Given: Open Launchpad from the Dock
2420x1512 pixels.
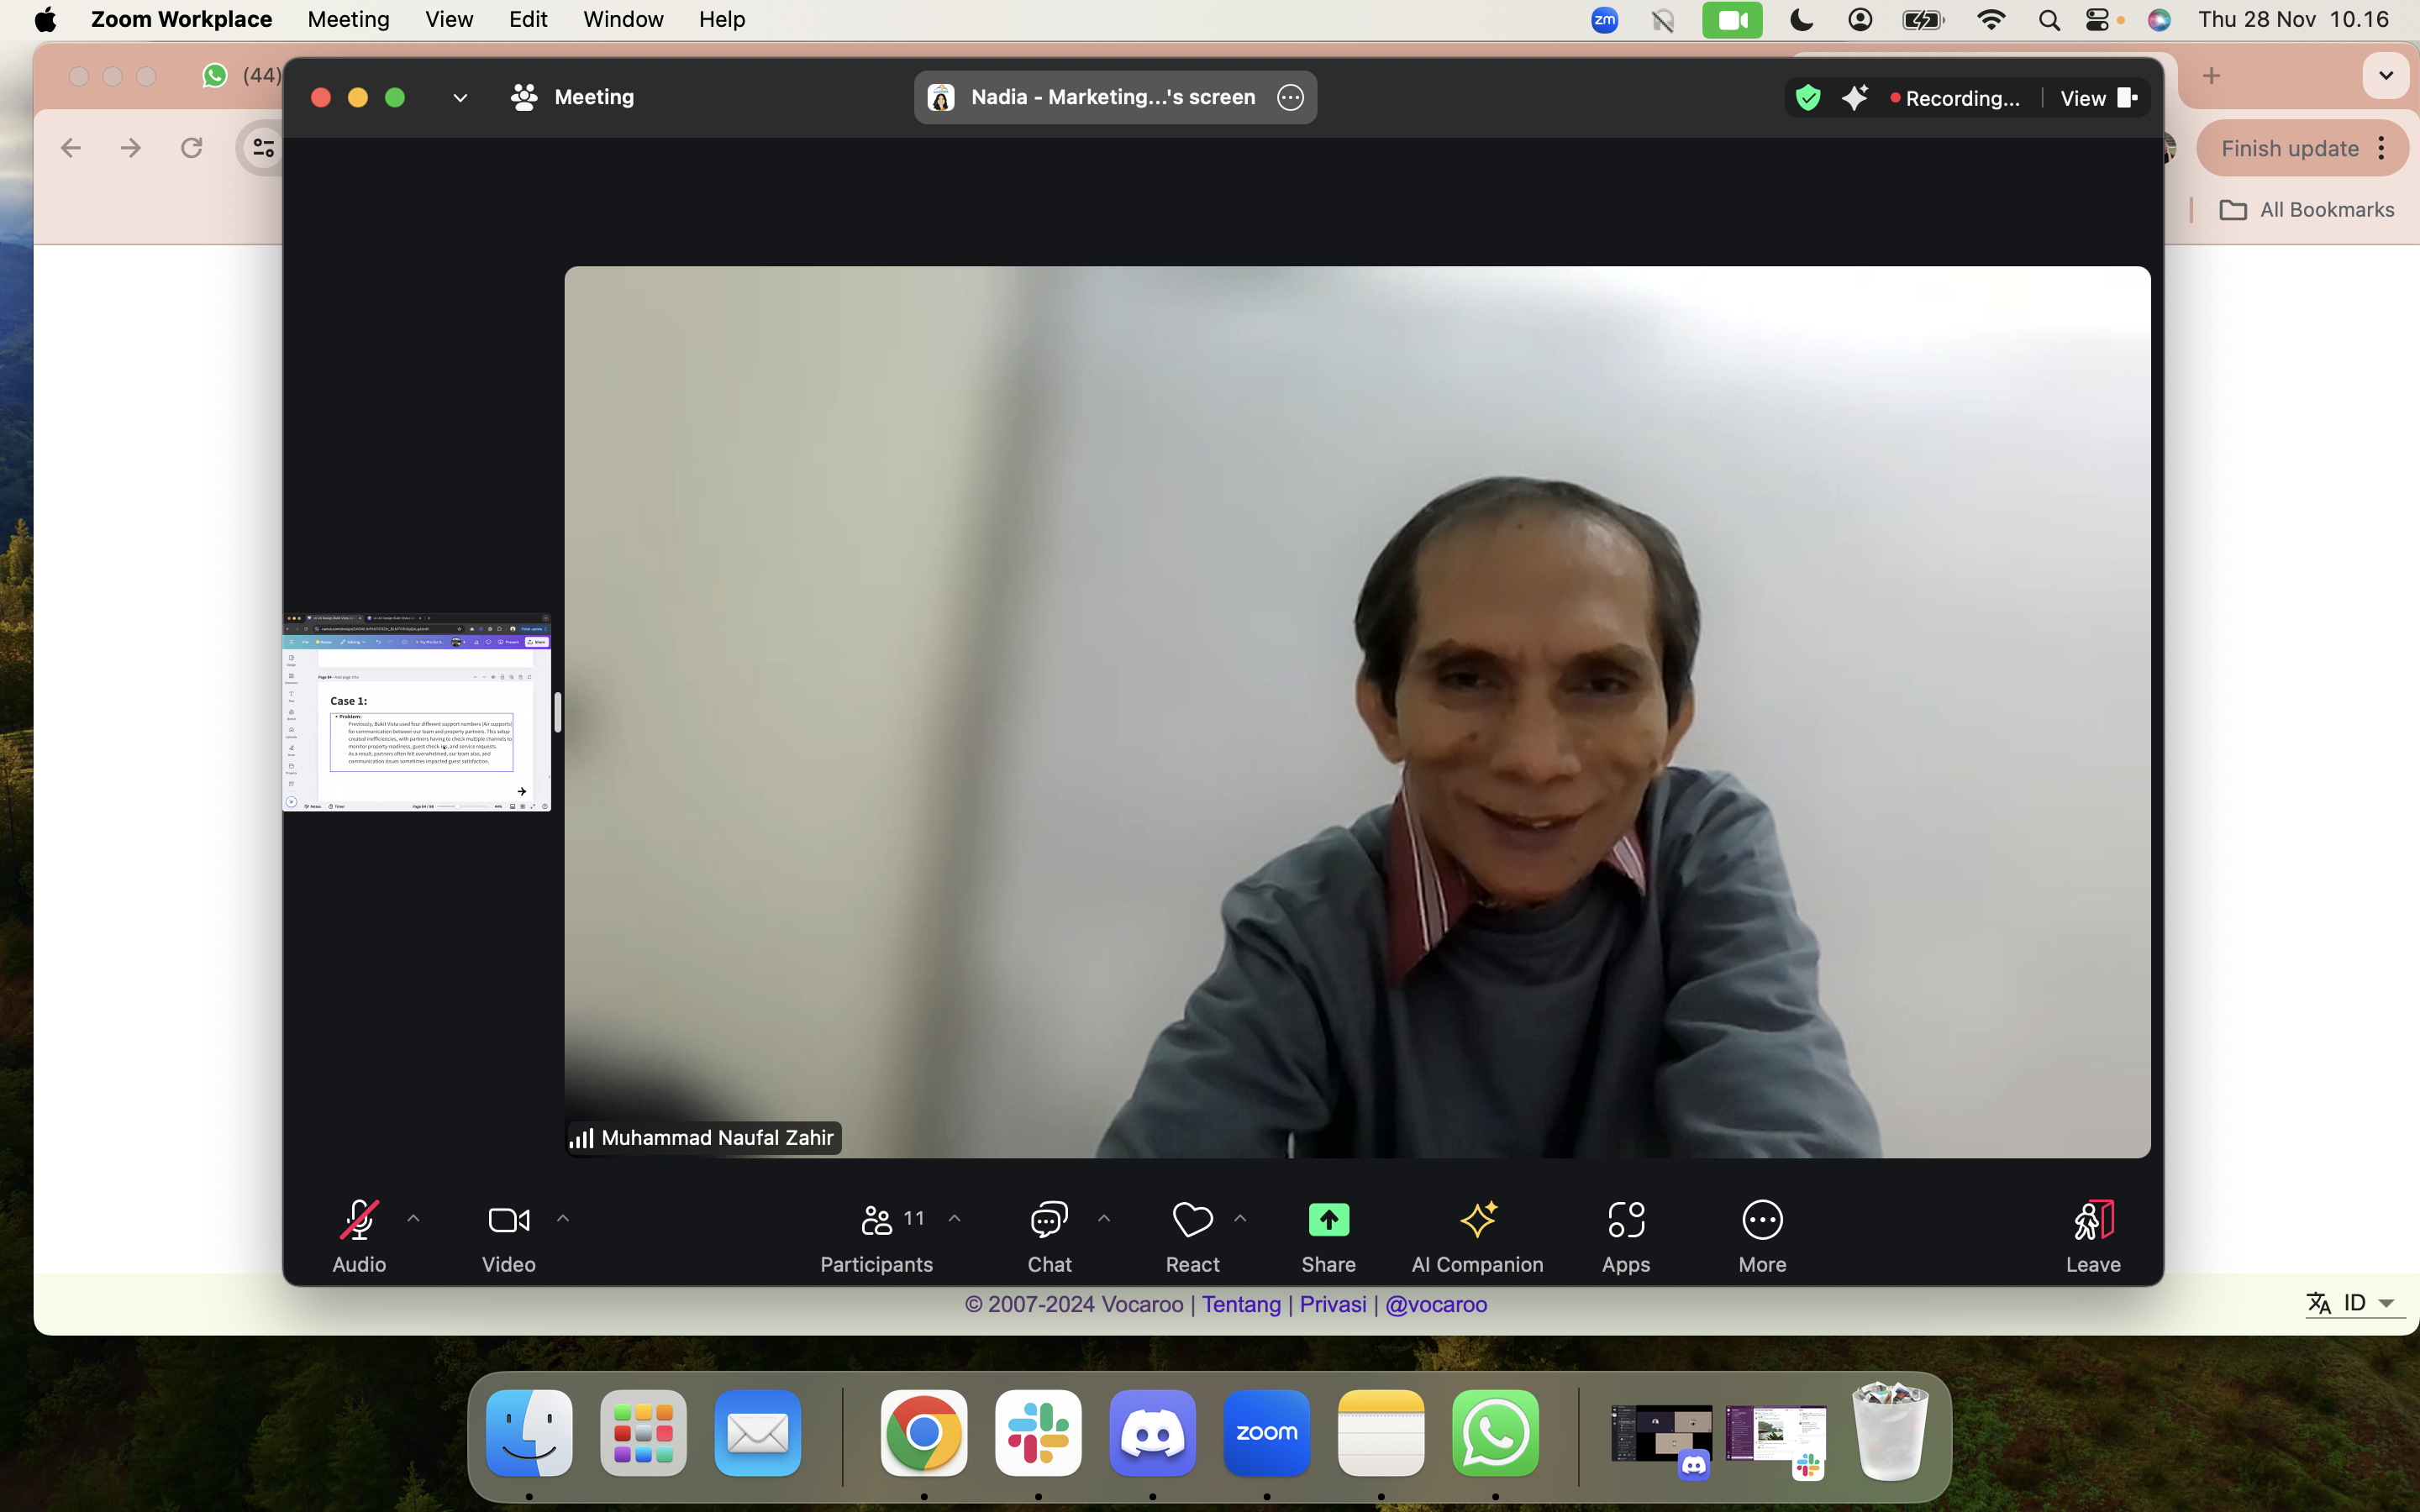Looking at the screenshot, I should coord(643,1433).
